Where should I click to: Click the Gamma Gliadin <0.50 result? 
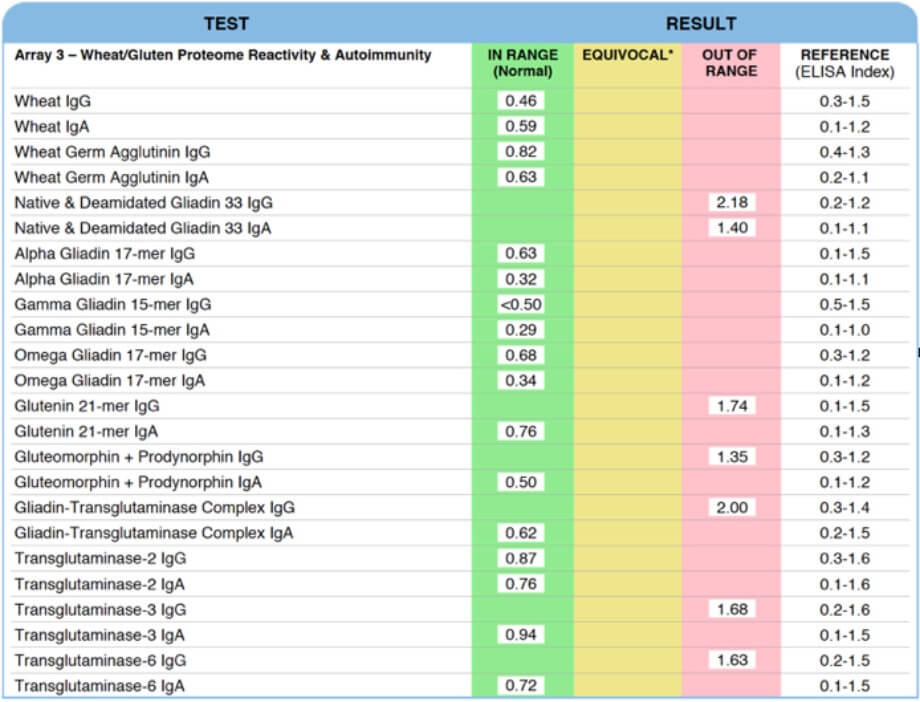coord(521,304)
